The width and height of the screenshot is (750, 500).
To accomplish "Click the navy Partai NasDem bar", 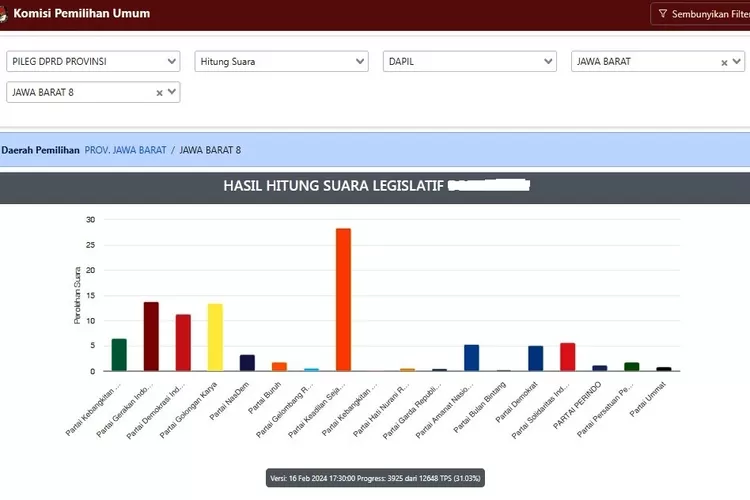I will 247,363.
